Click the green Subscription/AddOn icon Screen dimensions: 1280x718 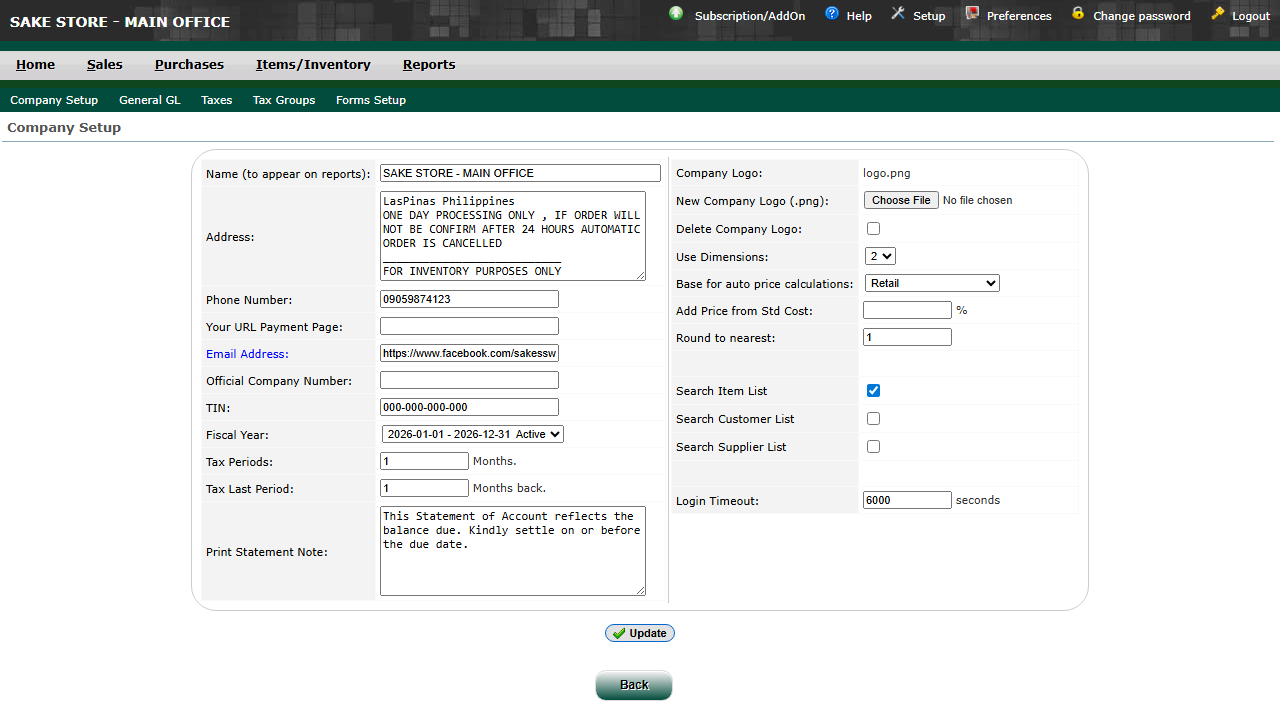(x=676, y=14)
